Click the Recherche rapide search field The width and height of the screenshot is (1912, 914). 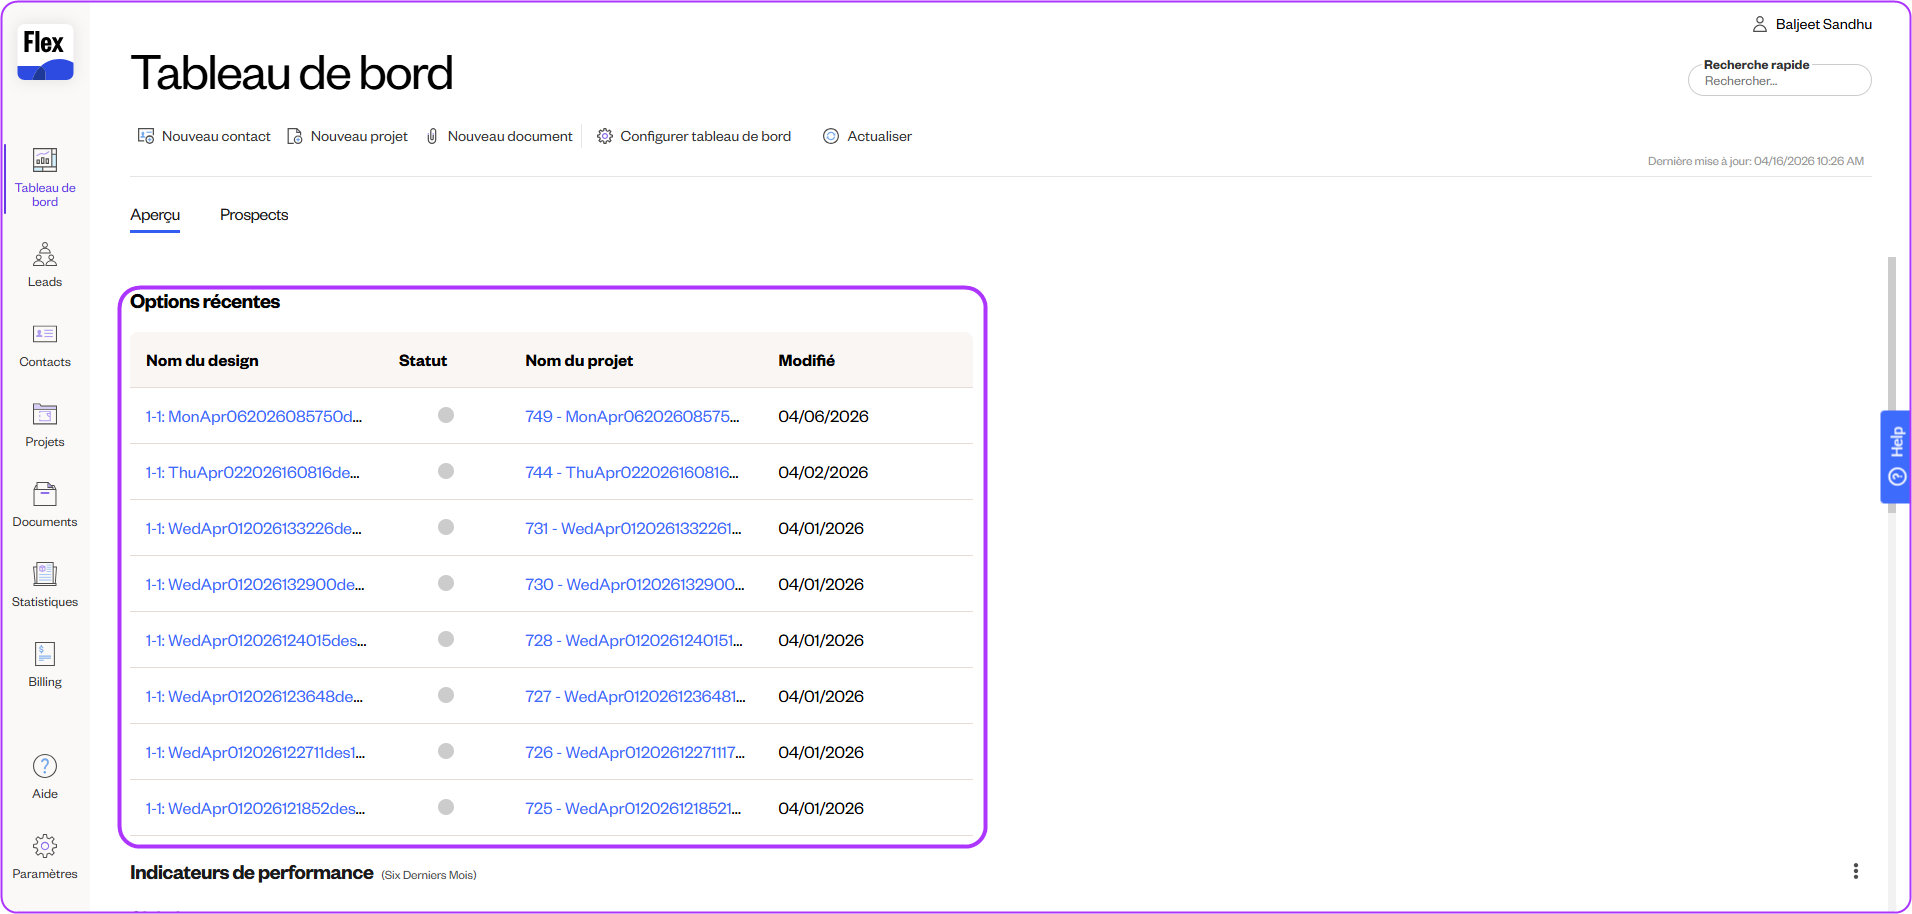point(1779,82)
